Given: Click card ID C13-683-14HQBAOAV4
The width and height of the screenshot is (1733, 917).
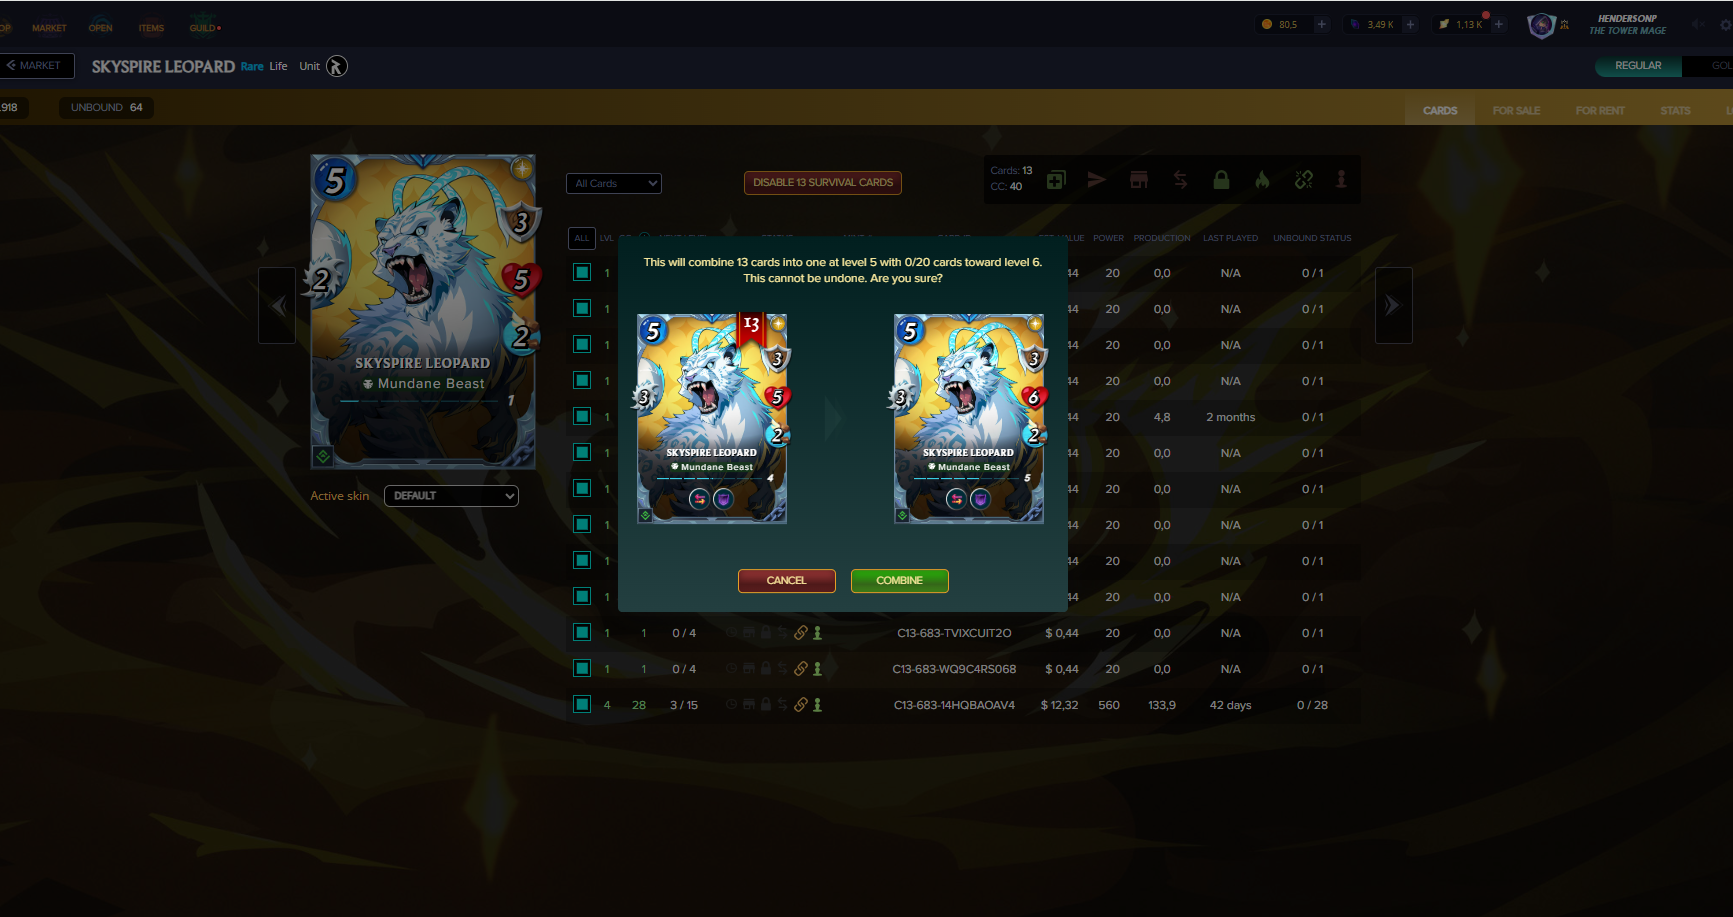Looking at the screenshot, I should 954,705.
